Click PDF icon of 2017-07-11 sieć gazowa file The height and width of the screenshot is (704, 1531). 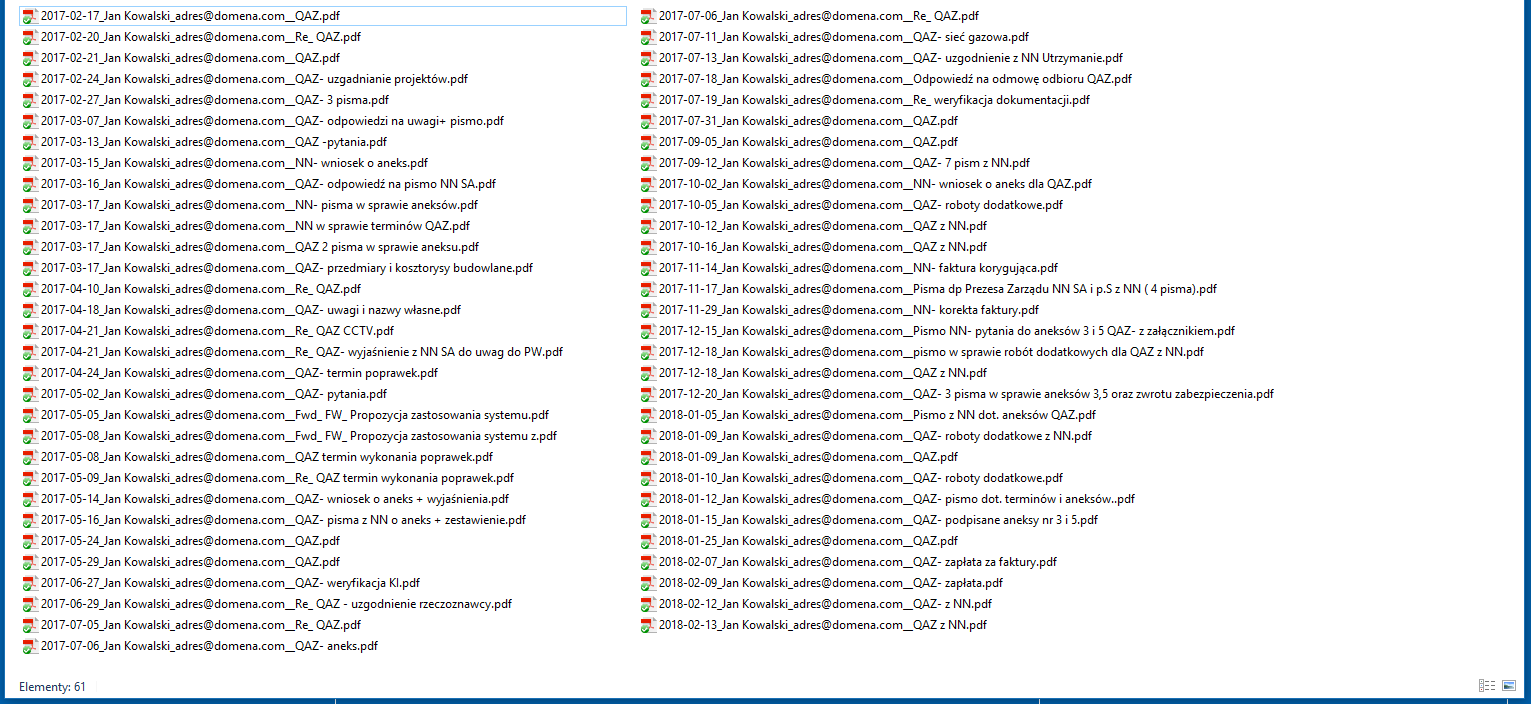(648, 37)
